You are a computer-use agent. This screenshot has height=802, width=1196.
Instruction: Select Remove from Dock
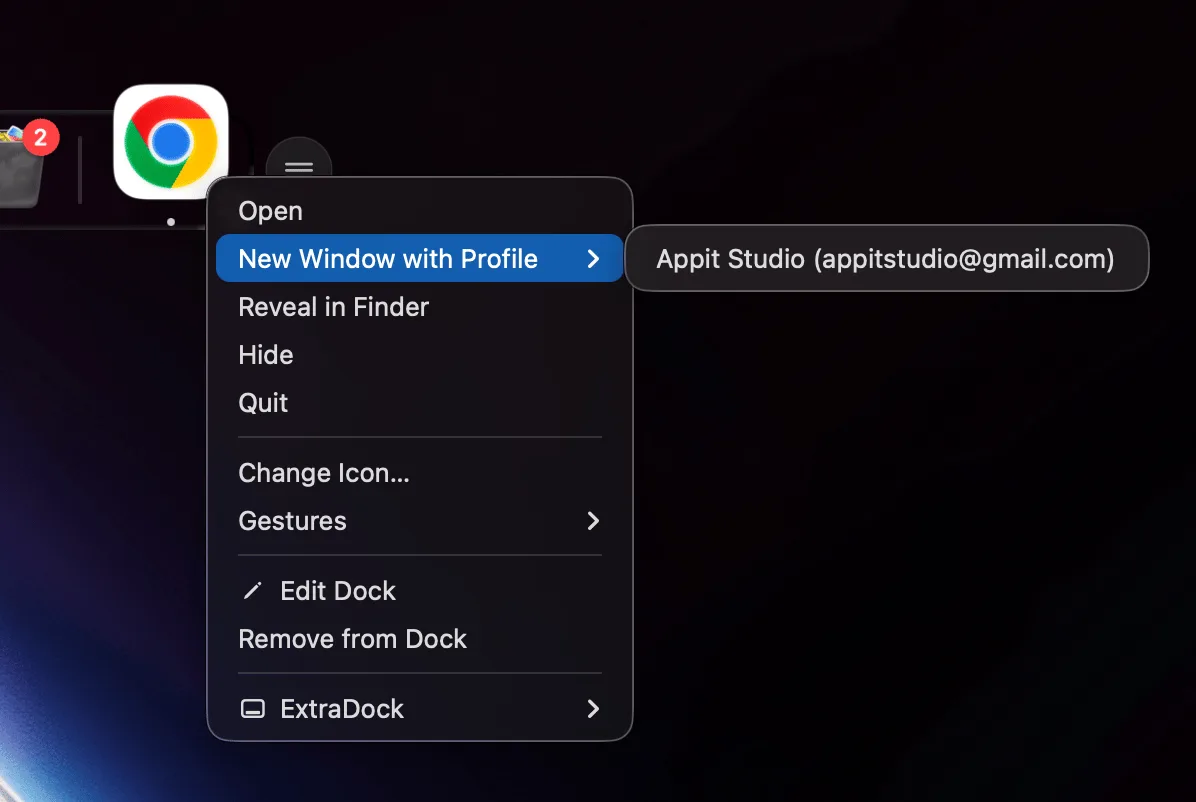(x=420, y=639)
